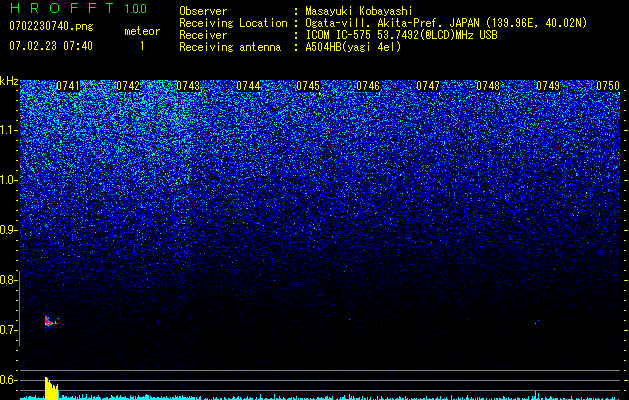
Task: Click the 1.1 kHz axis label
Action: click(8, 130)
